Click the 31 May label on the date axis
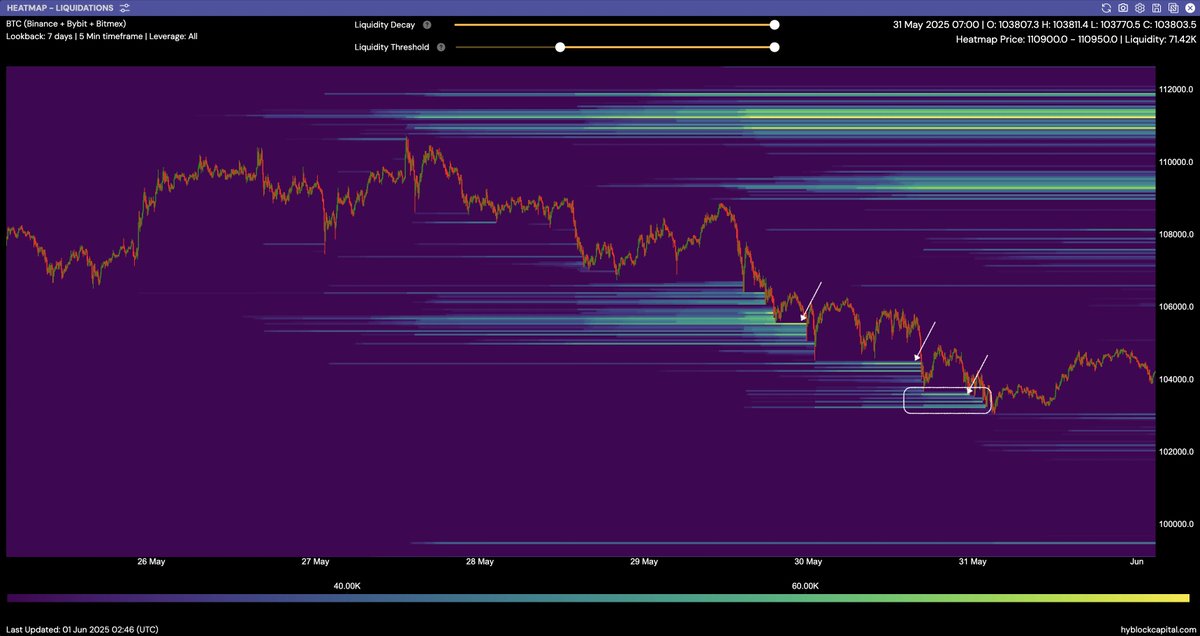Screen dimensions: 1200x636 [x=972, y=561]
